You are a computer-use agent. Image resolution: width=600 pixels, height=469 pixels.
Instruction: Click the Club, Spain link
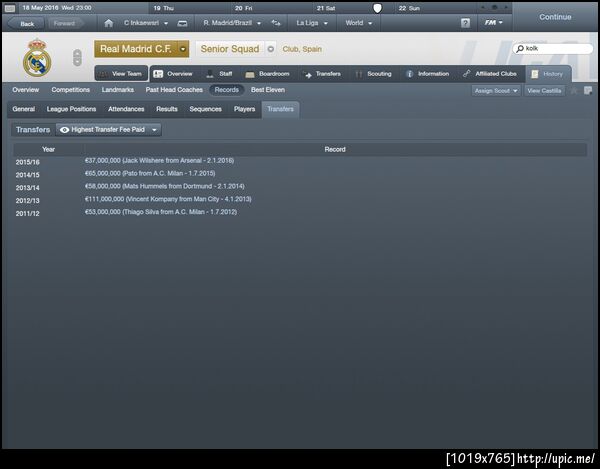pos(302,49)
